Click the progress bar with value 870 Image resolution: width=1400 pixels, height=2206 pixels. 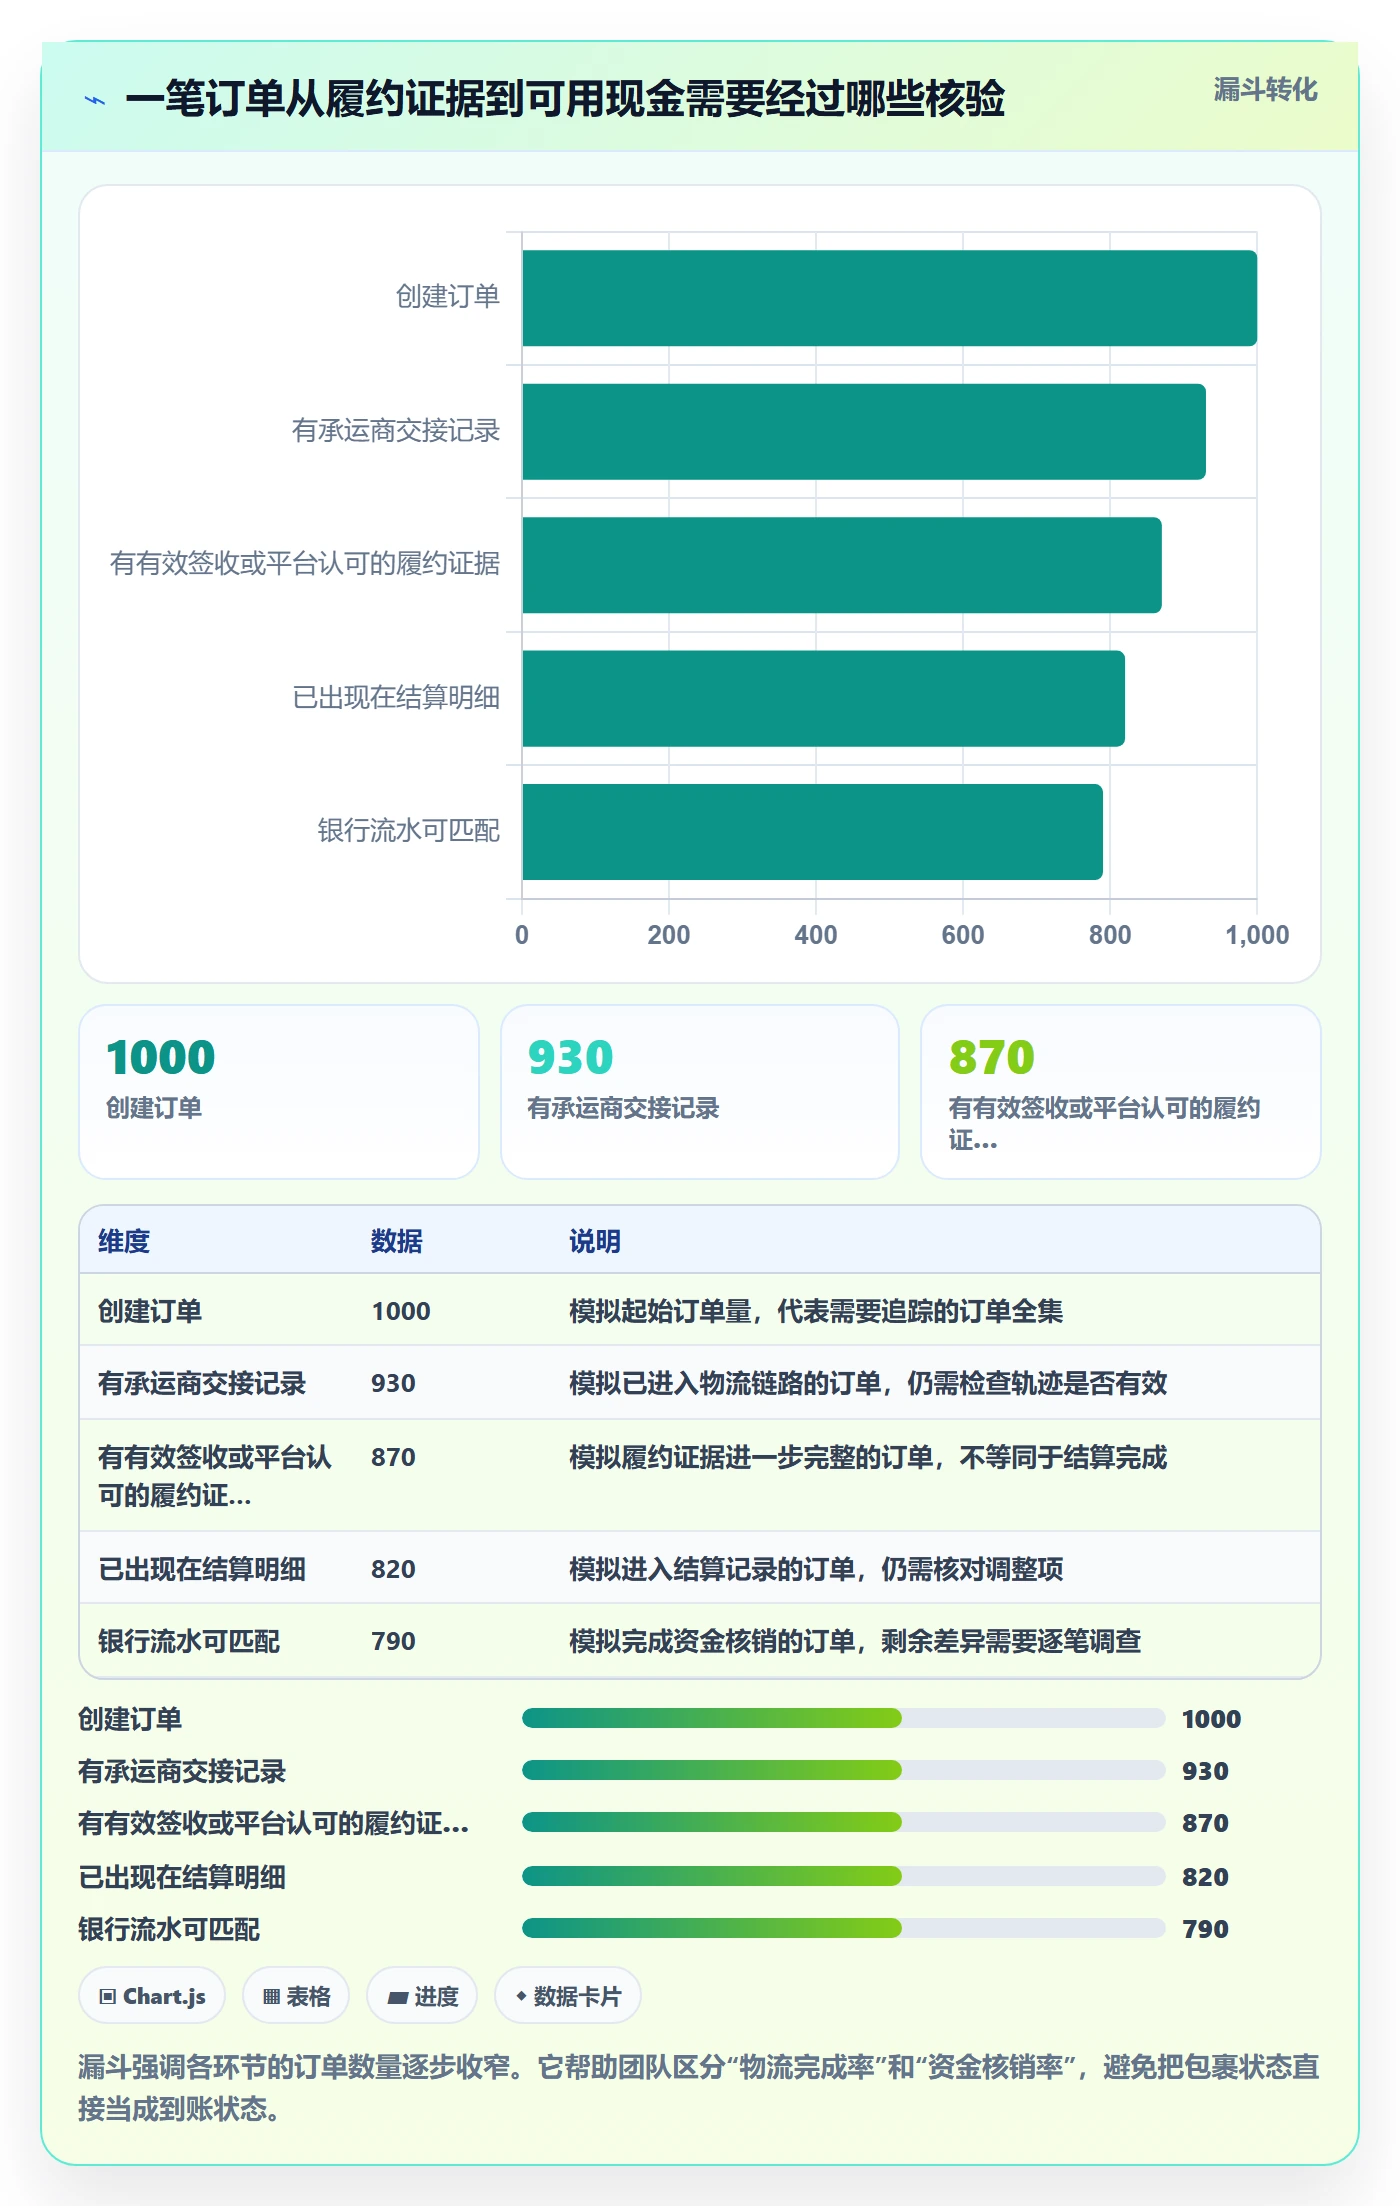tap(843, 1822)
